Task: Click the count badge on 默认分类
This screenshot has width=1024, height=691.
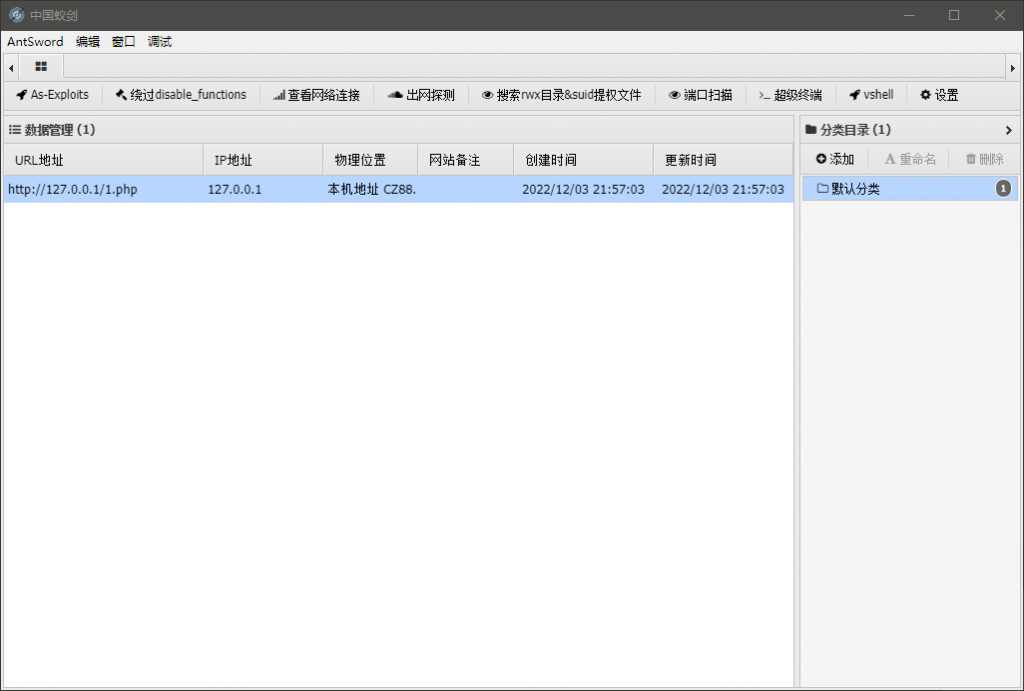Action: [1003, 189]
